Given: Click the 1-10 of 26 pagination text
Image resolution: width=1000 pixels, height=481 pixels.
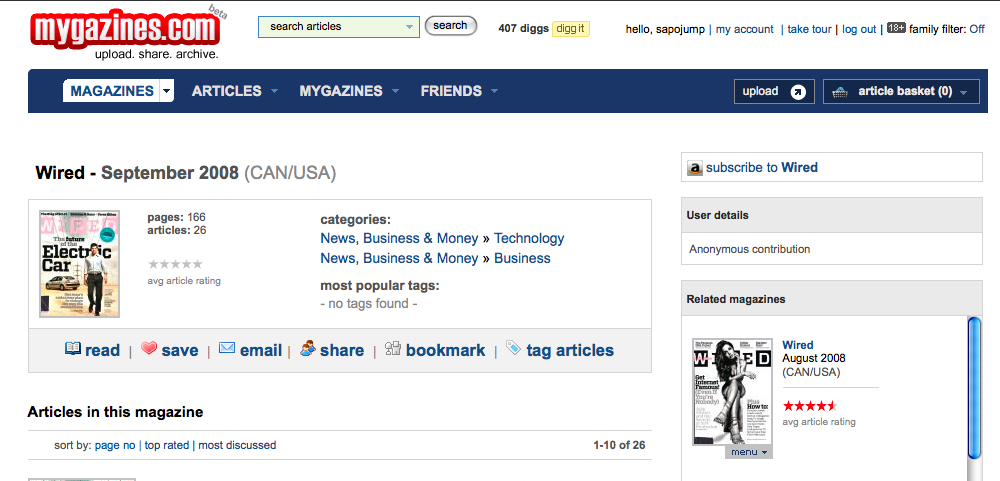Looking at the screenshot, I should click(x=619, y=445).
